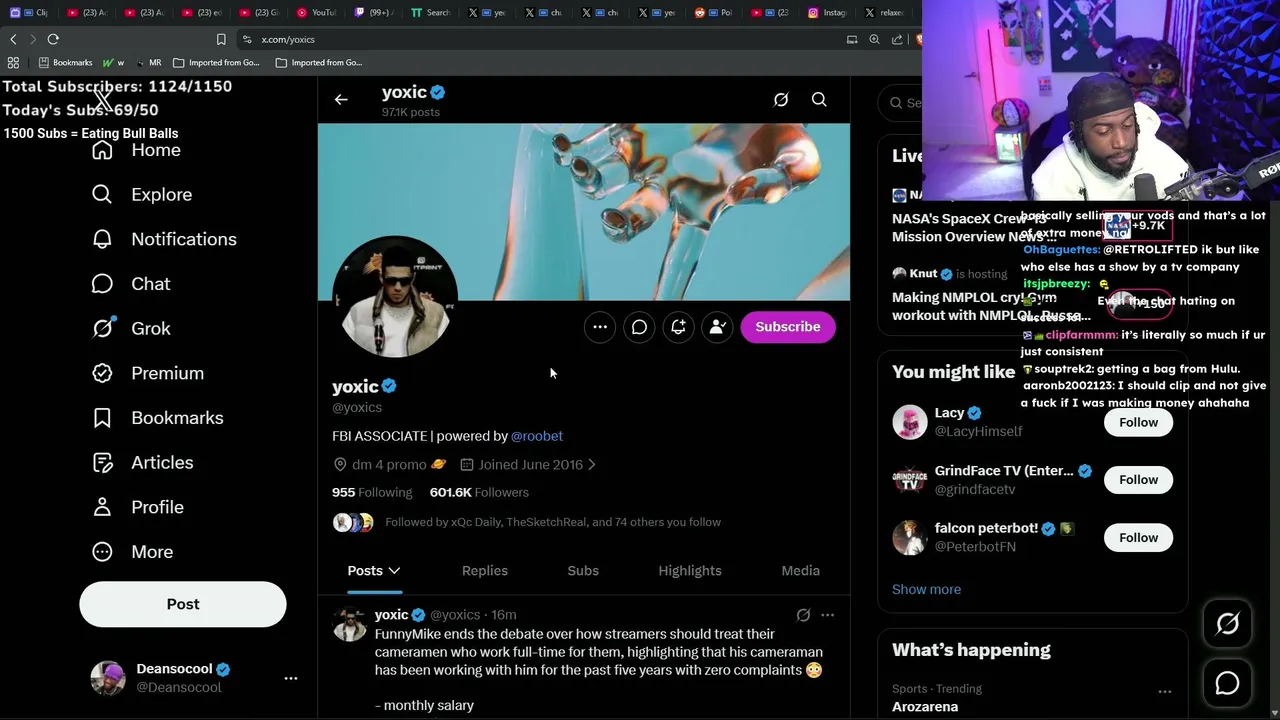Open browser apps grid in bookmarks bar
Viewport: 1280px width, 720px height.
[13, 62]
